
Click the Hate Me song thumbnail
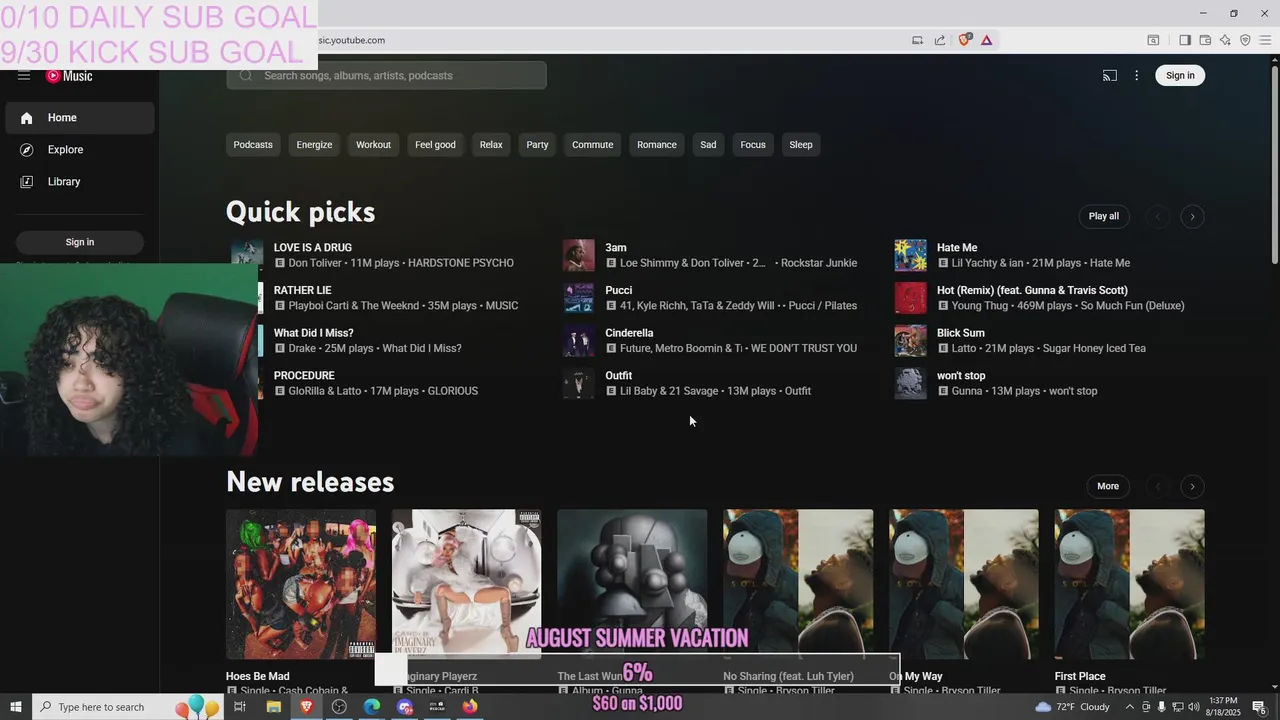pos(910,255)
